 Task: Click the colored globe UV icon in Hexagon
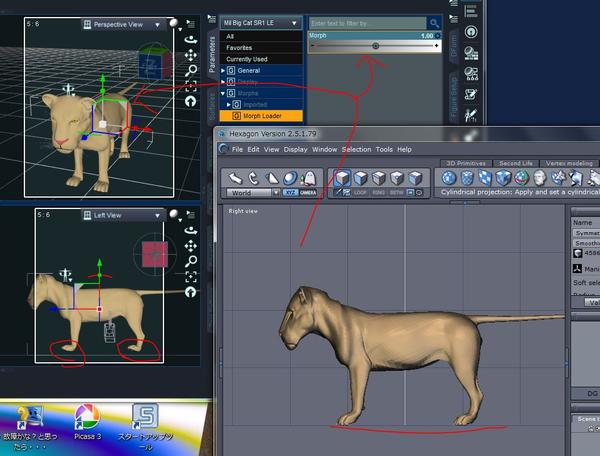(x=521, y=178)
